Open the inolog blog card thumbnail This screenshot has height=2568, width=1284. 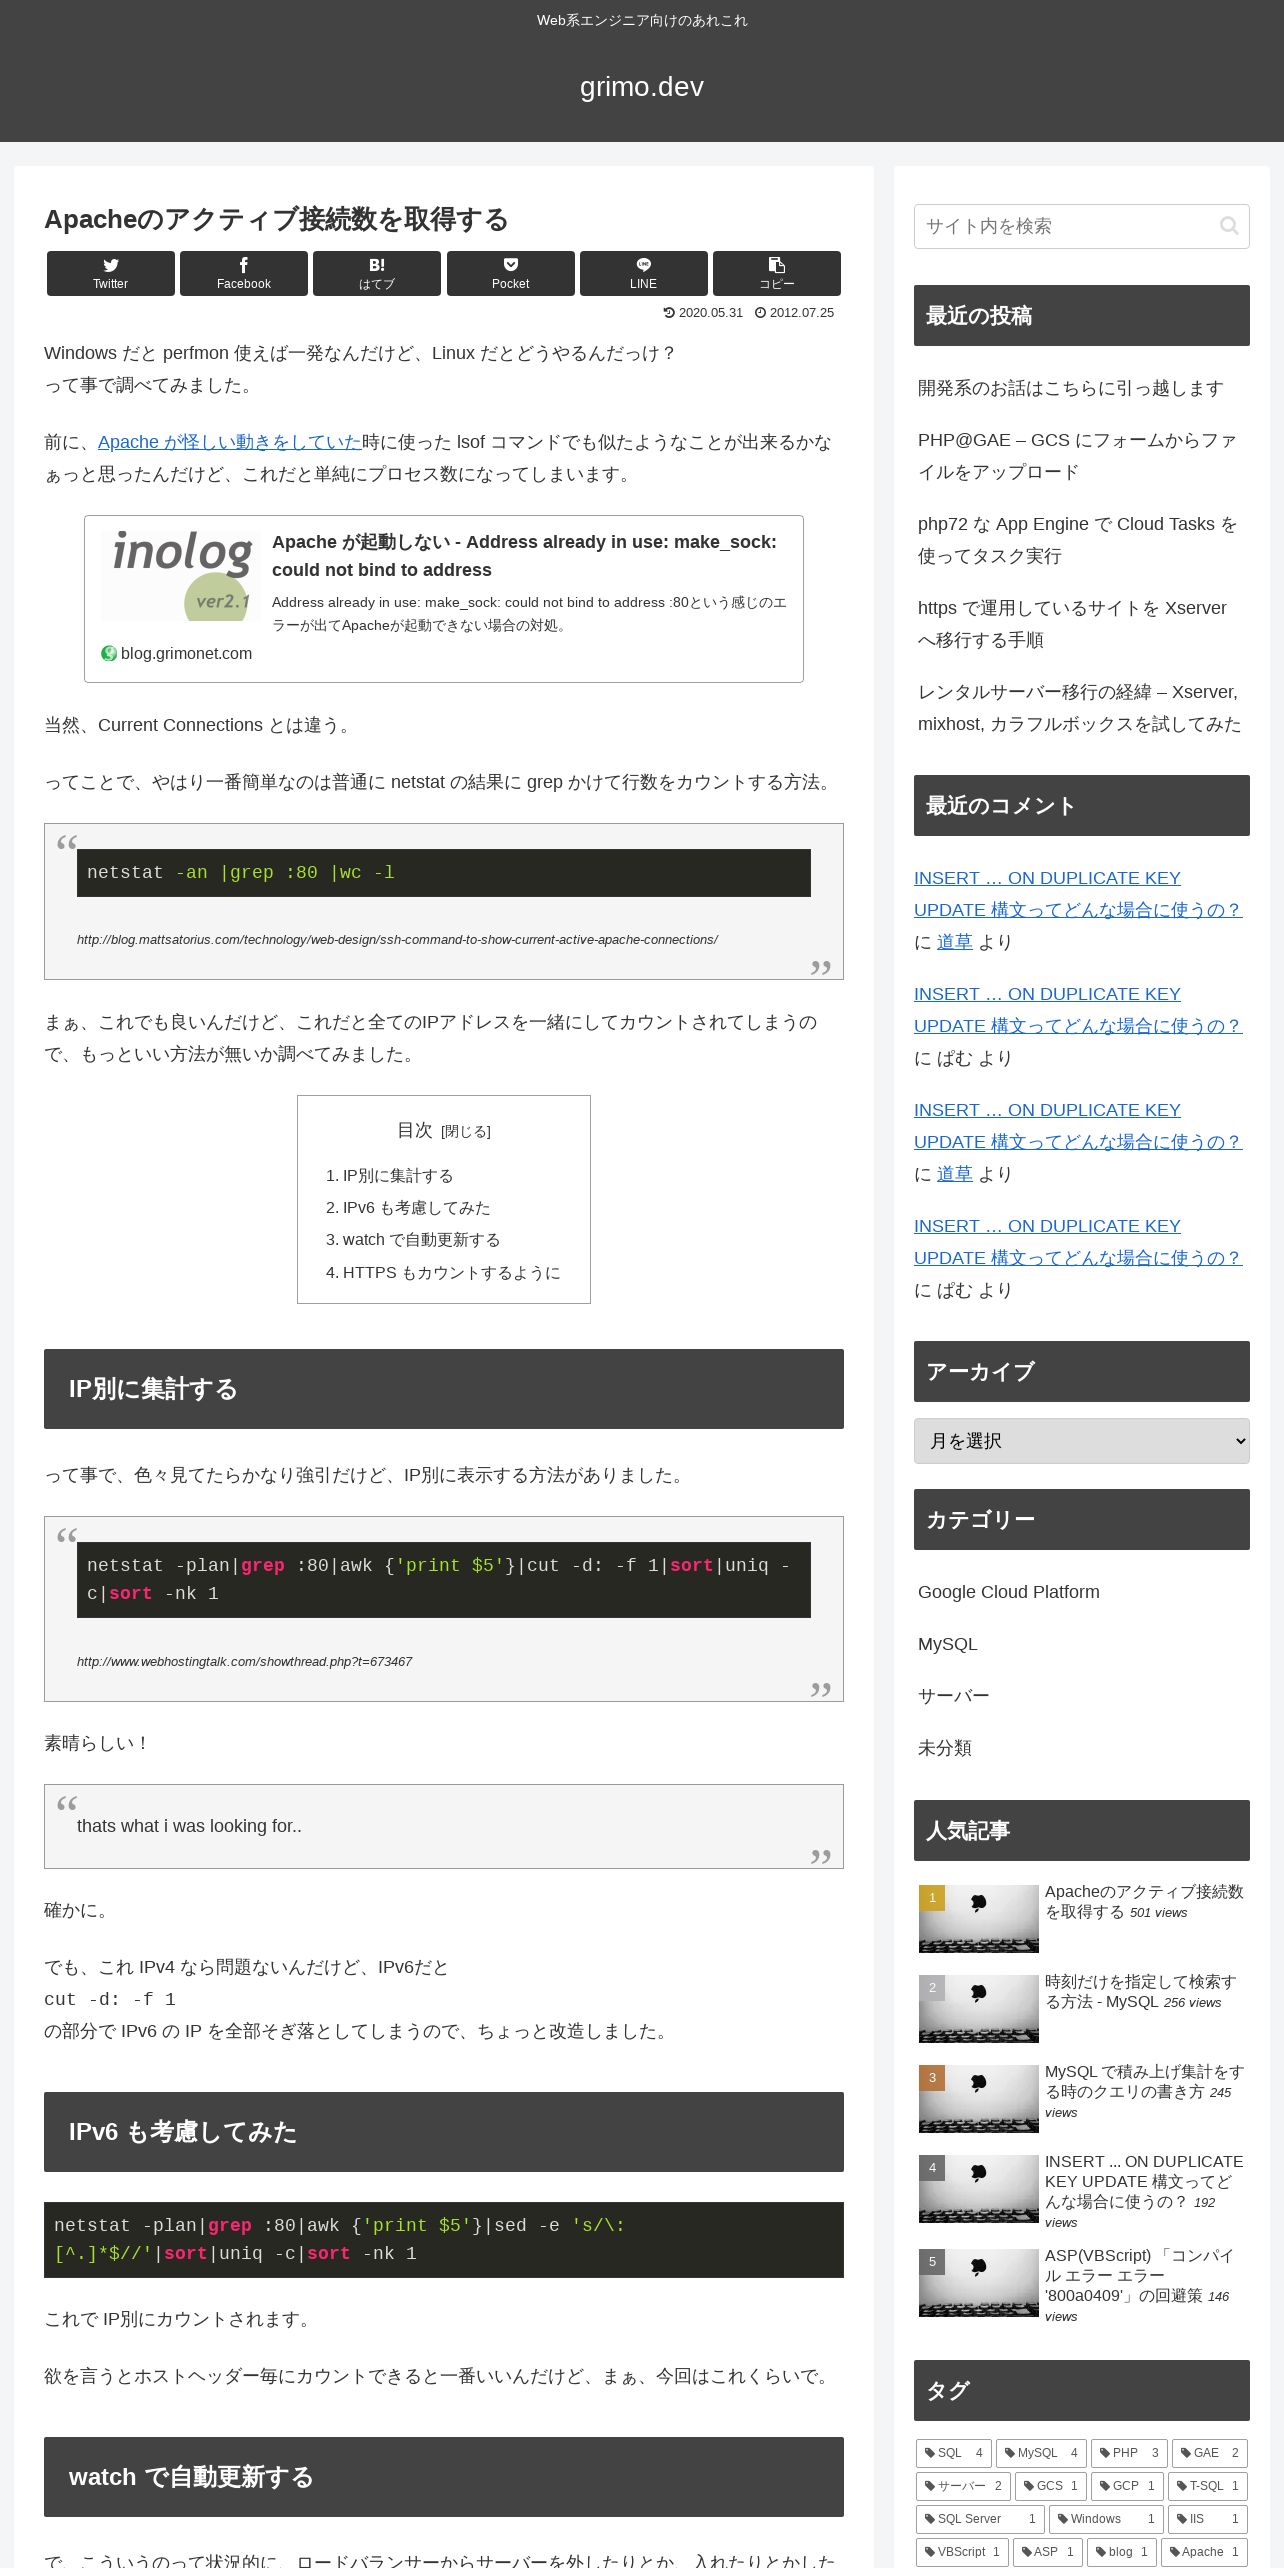point(180,576)
